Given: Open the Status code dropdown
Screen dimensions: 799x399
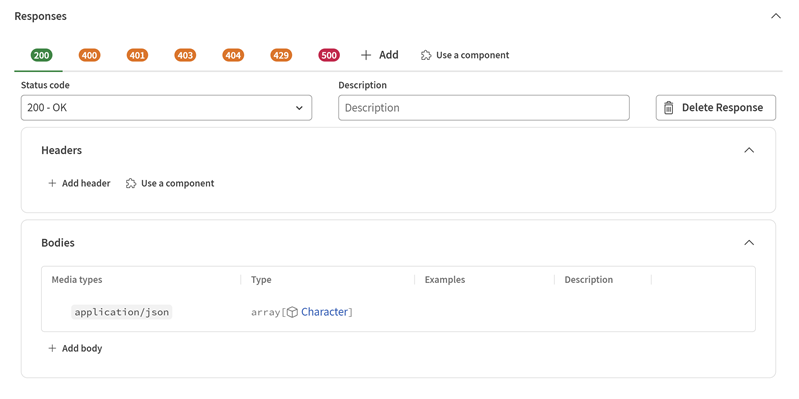Looking at the screenshot, I should [166, 108].
